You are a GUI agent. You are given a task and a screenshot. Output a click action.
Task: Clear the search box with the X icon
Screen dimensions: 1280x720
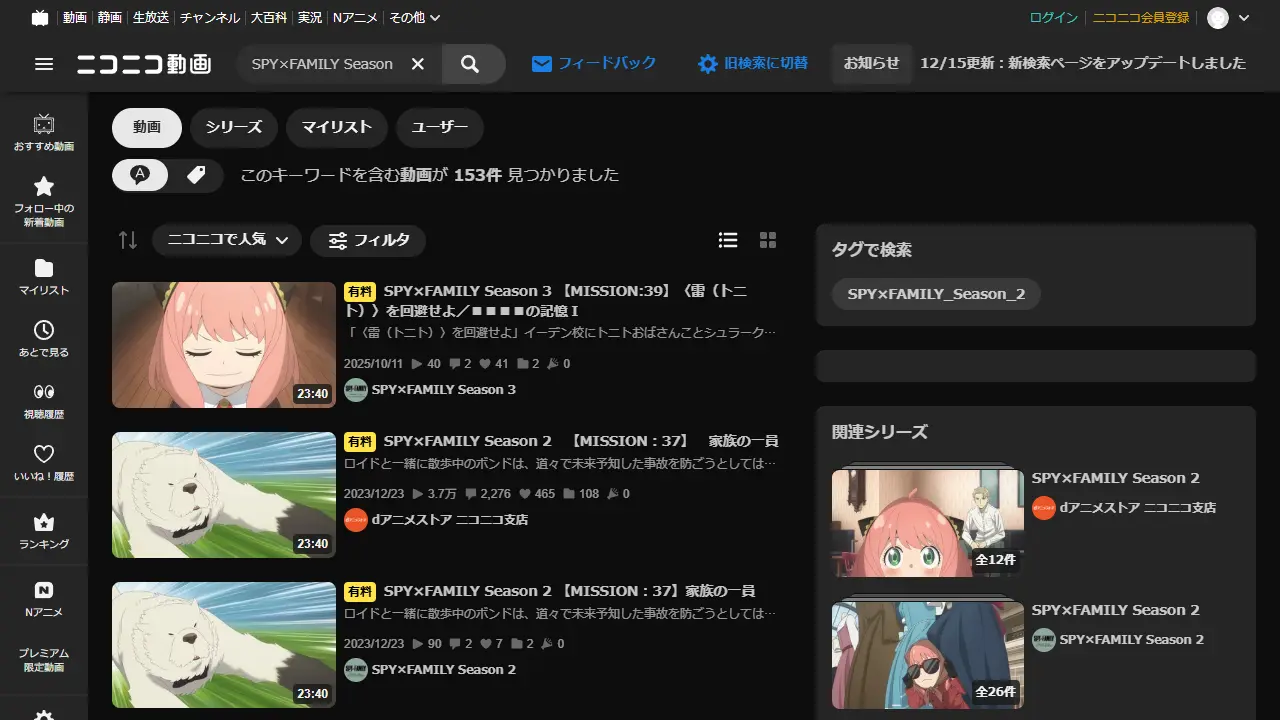point(417,63)
